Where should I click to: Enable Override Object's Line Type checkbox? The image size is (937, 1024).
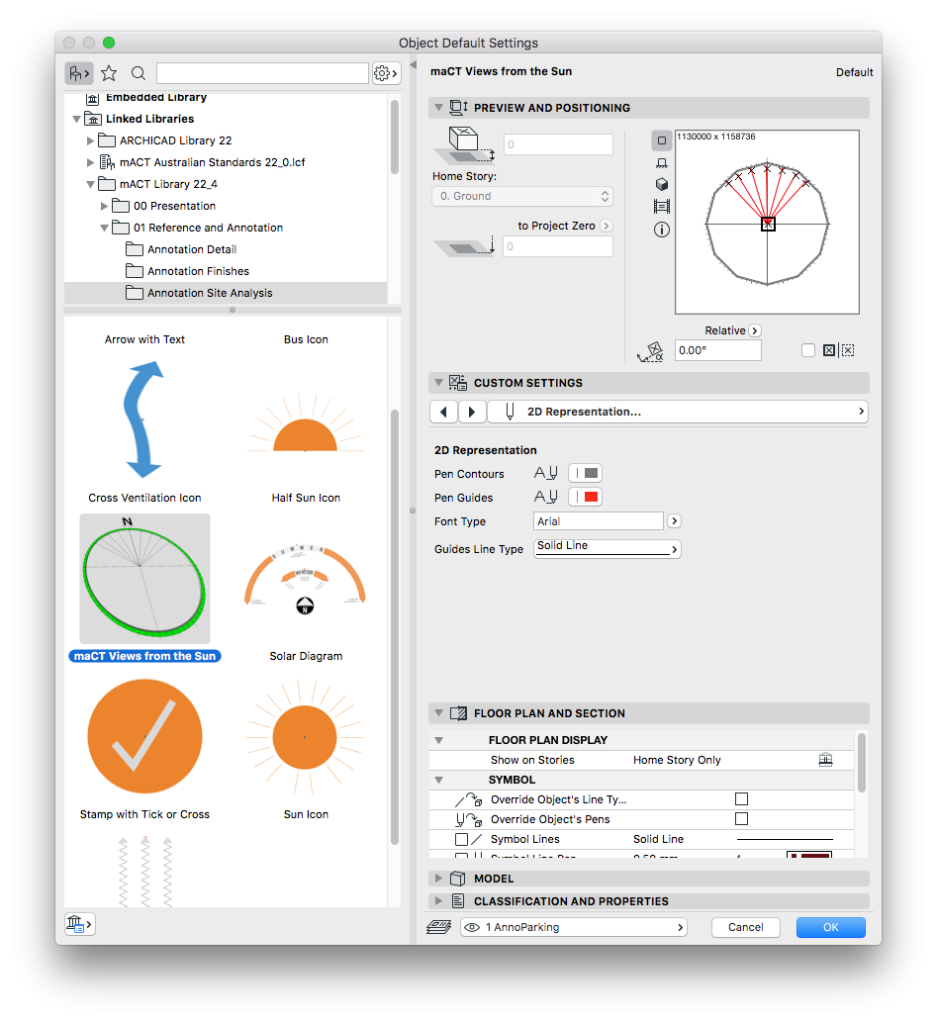tap(741, 799)
